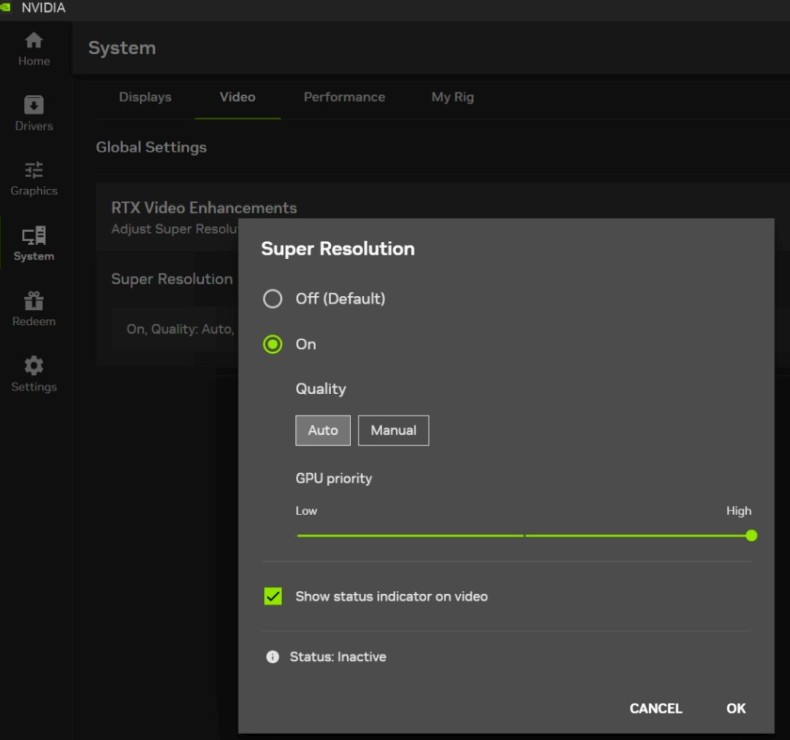Click the 'System' page heading

[122, 48]
